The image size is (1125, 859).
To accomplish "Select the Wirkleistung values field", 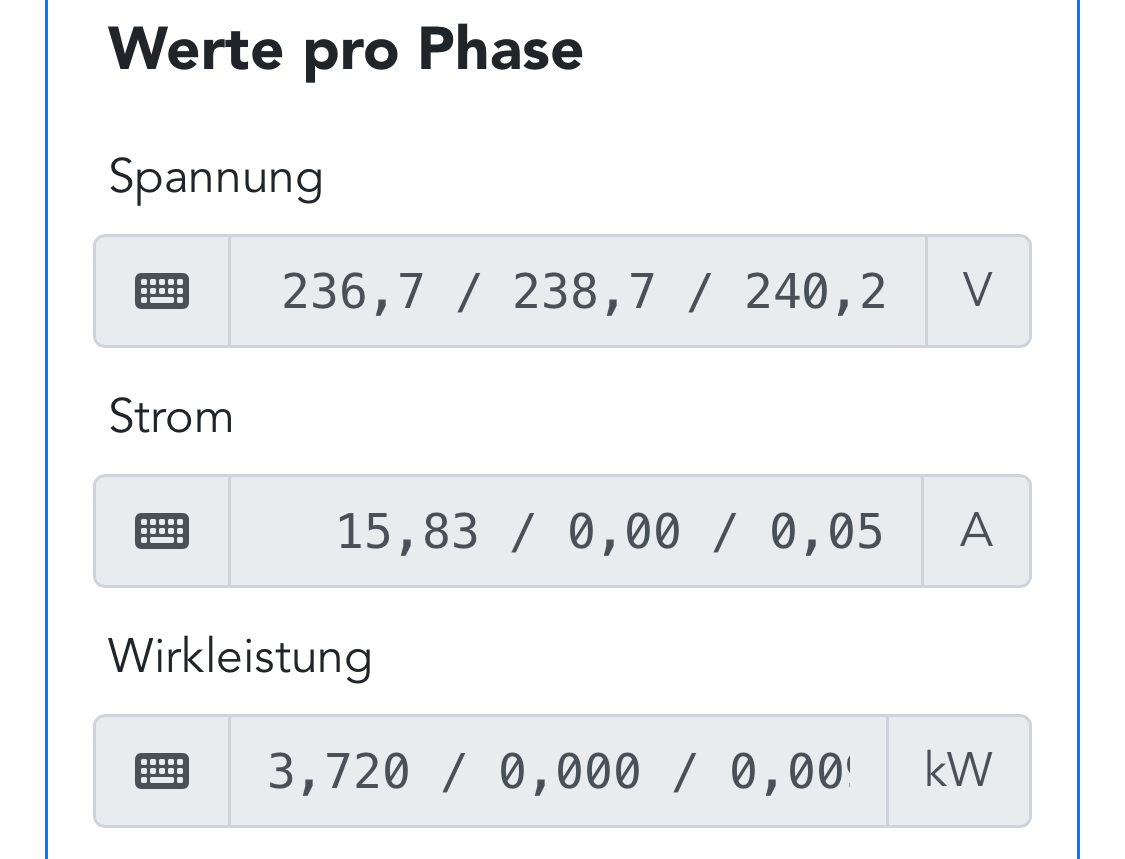I will coord(558,771).
